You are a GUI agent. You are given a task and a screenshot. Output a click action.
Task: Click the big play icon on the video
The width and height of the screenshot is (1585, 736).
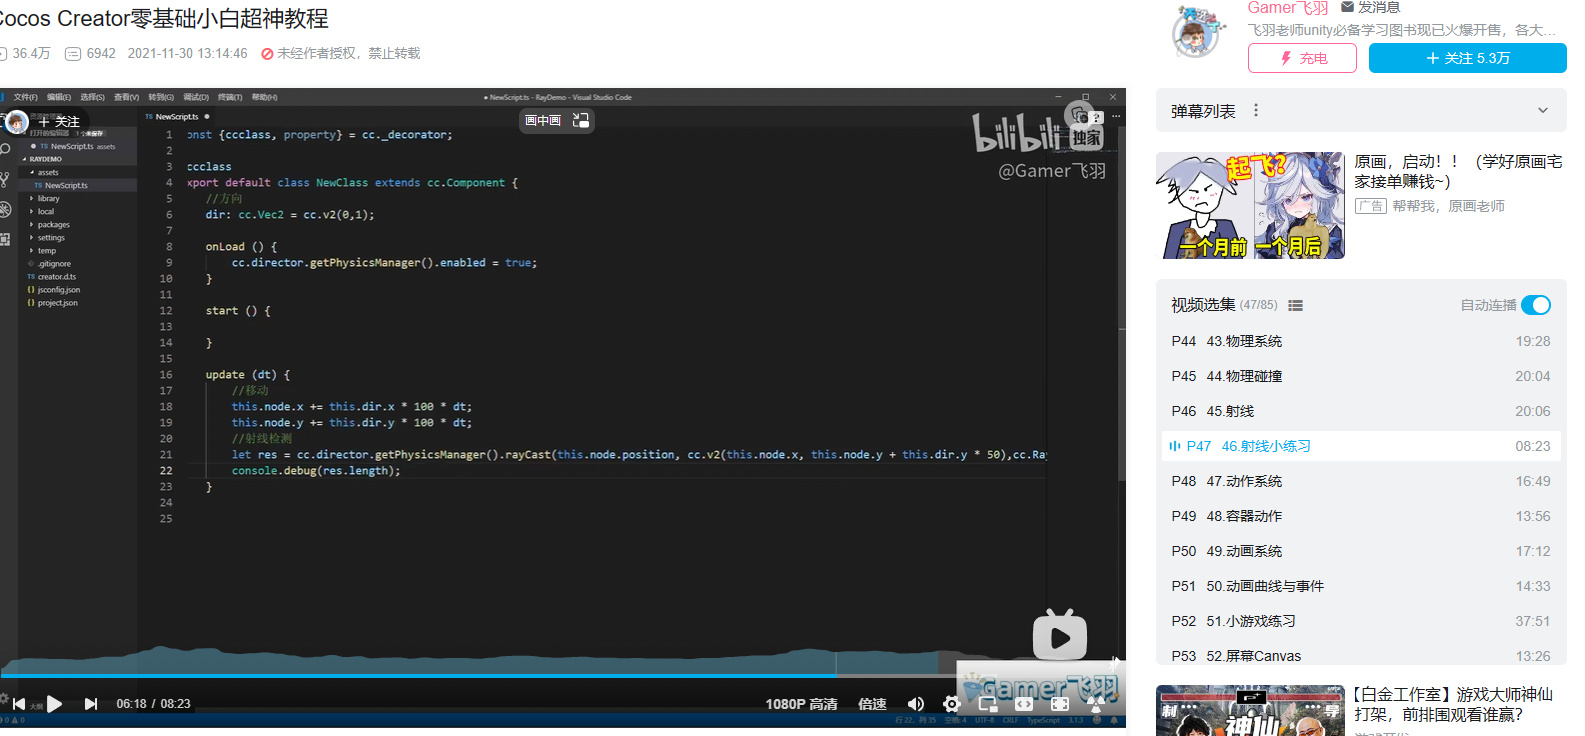tap(1059, 636)
